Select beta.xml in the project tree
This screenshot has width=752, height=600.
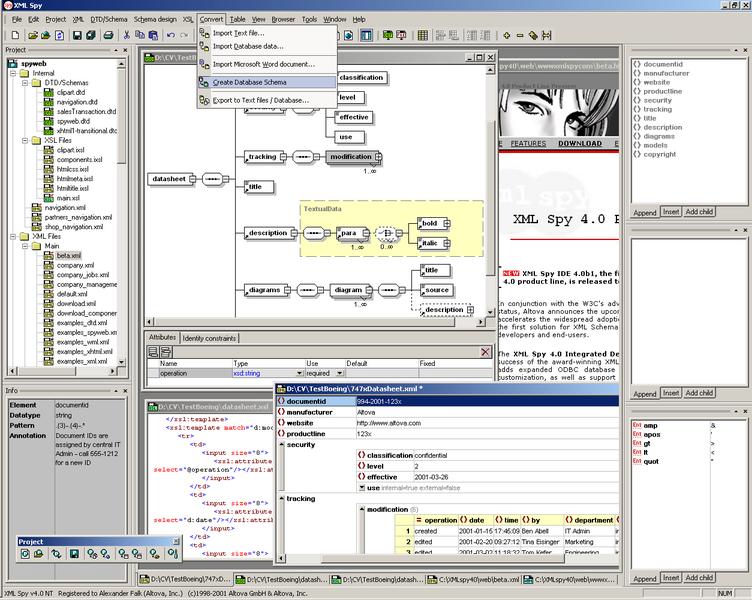[x=68, y=256]
